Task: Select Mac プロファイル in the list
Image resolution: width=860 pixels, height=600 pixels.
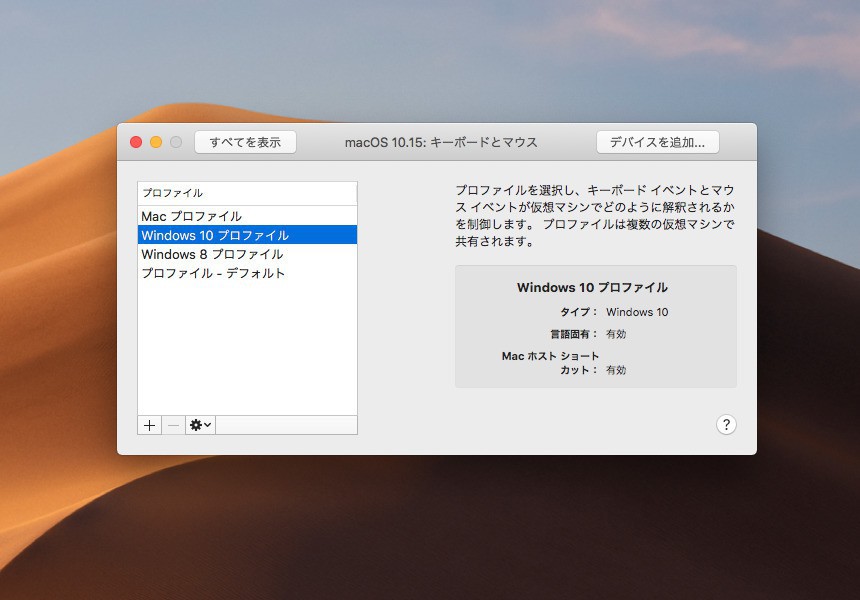Action: pyautogui.click(x=247, y=216)
